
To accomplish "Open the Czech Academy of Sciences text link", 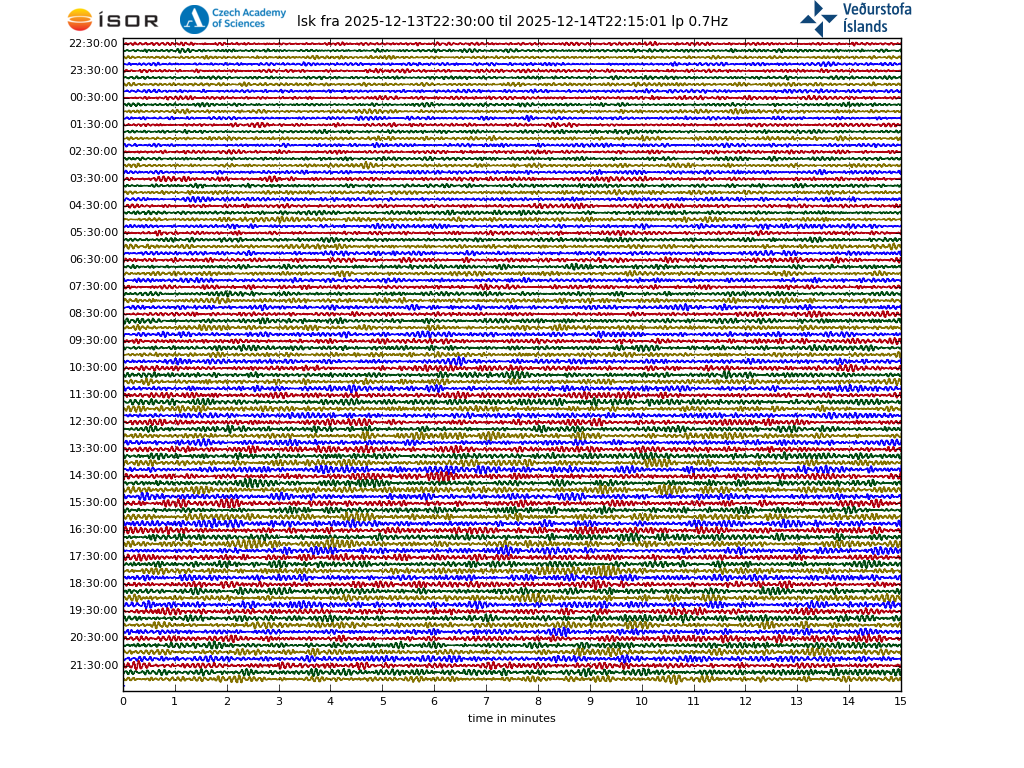I will (248, 18).
